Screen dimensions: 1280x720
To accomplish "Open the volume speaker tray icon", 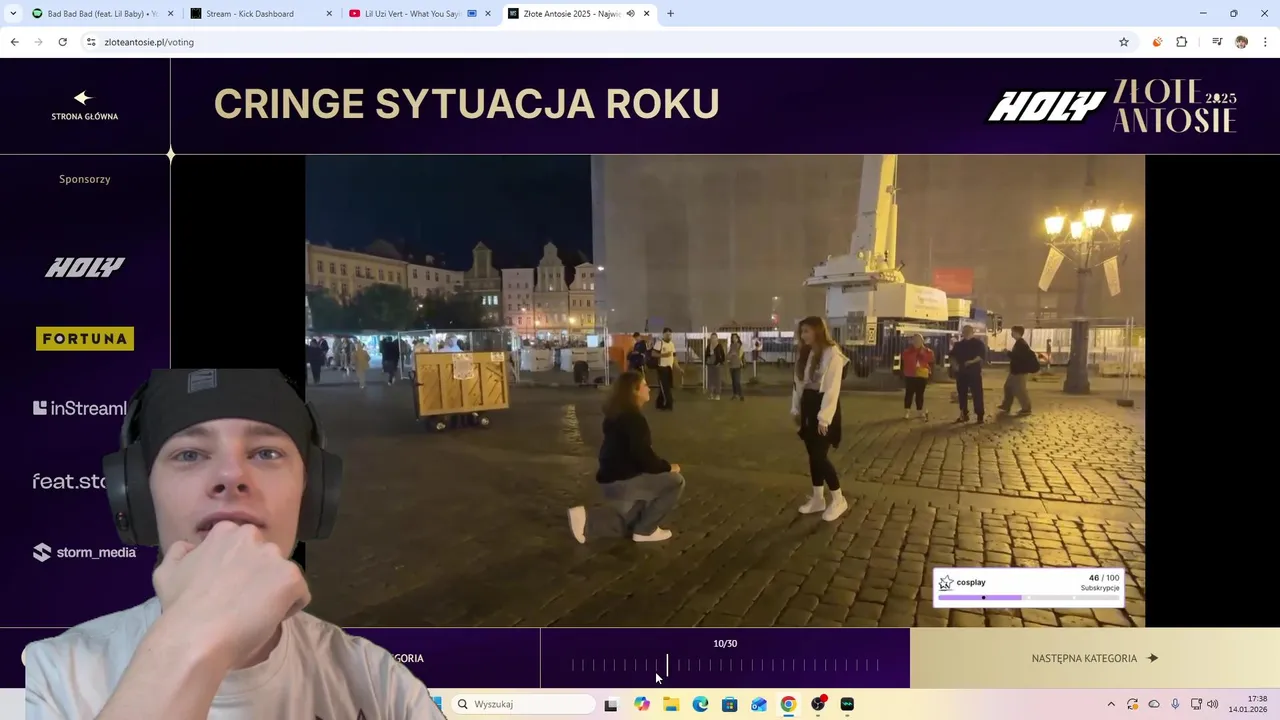I will click(1212, 704).
